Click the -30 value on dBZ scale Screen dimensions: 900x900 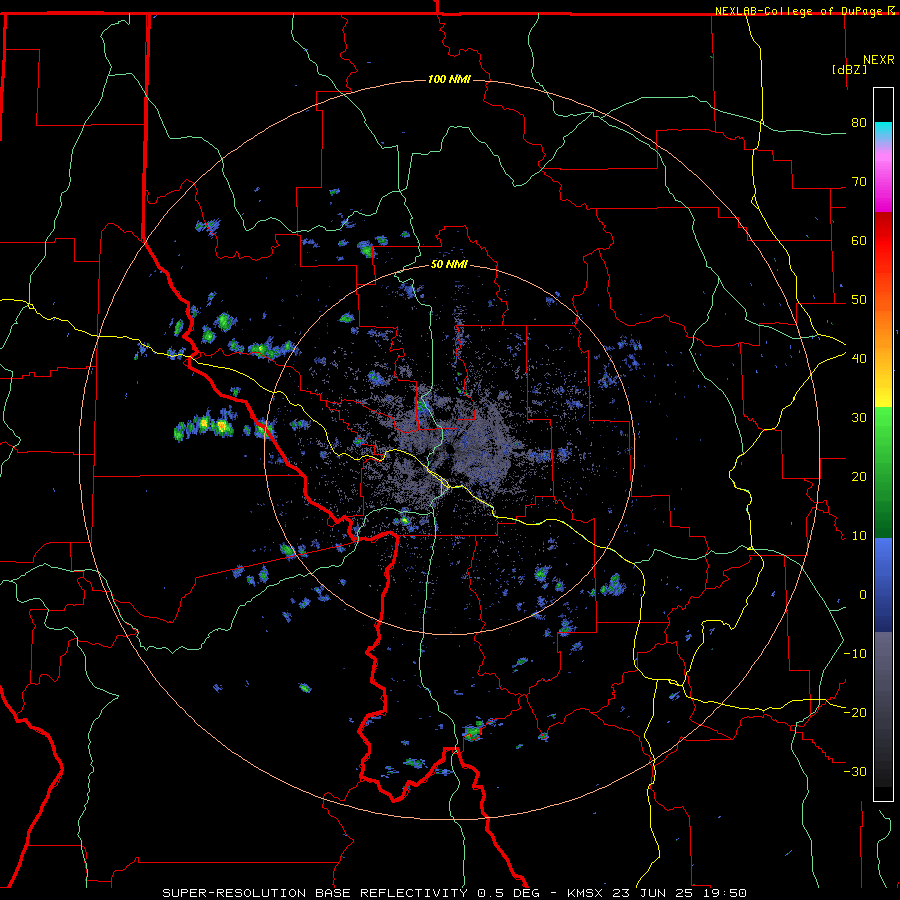coord(855,771)
